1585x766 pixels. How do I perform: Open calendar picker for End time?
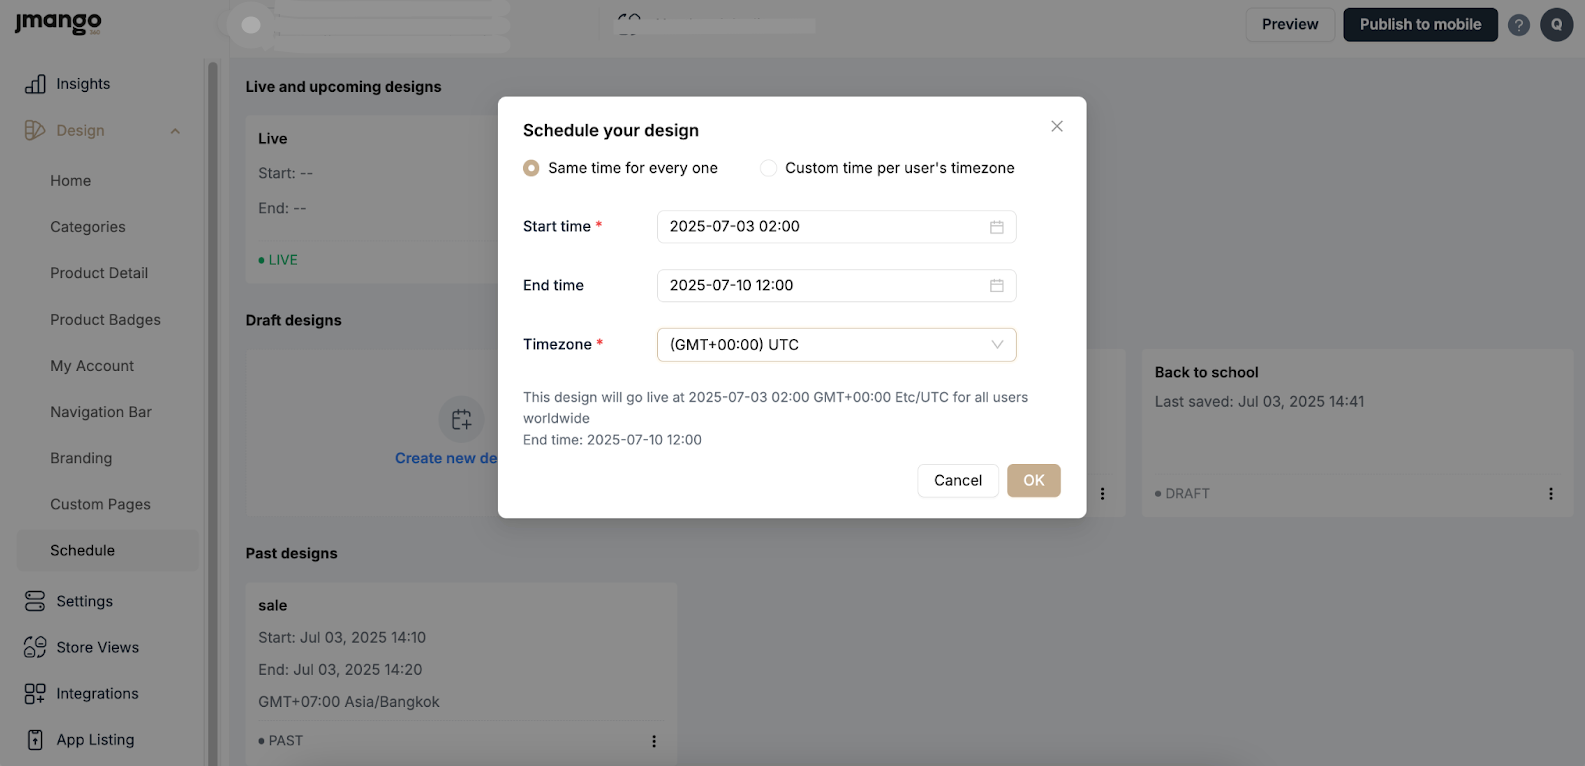(x=996, y=286)
